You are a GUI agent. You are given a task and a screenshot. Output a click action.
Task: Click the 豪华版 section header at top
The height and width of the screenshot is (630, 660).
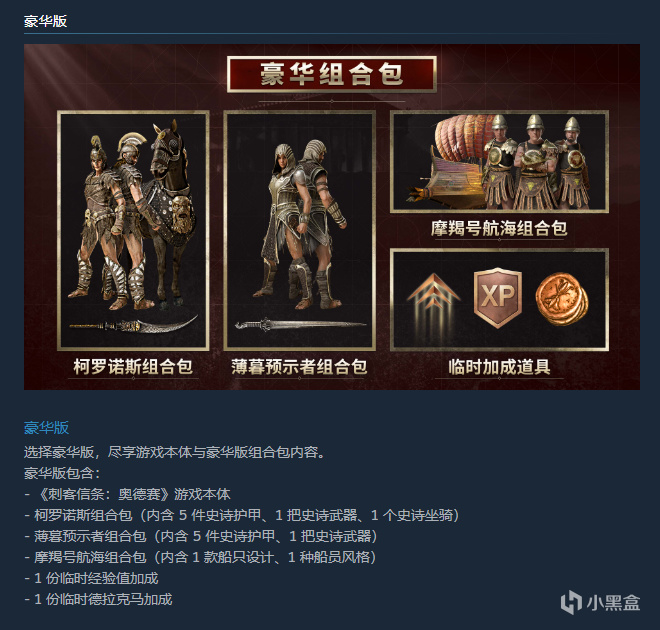(x=45, y=21)
